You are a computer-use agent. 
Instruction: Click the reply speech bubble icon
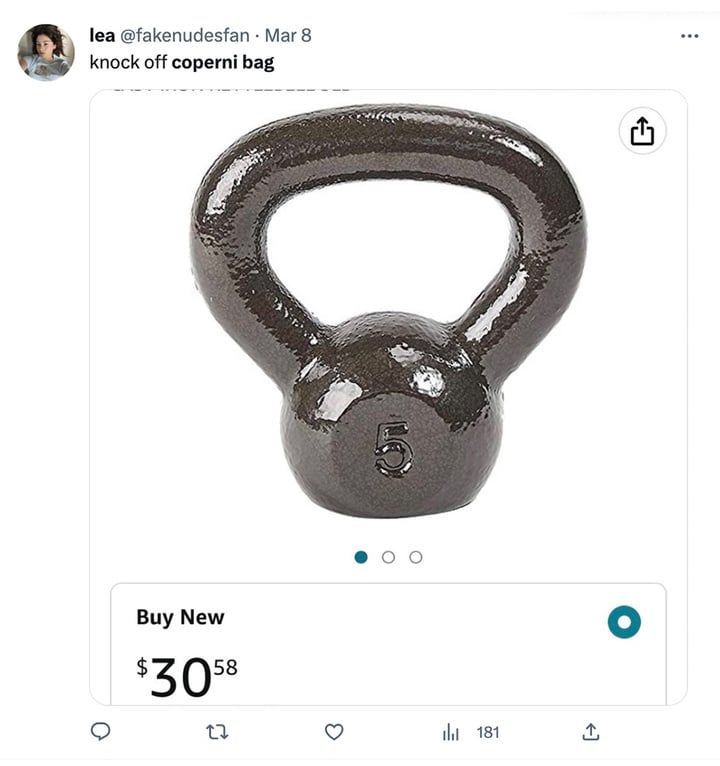pyautogui.click(x=101, y=731)
